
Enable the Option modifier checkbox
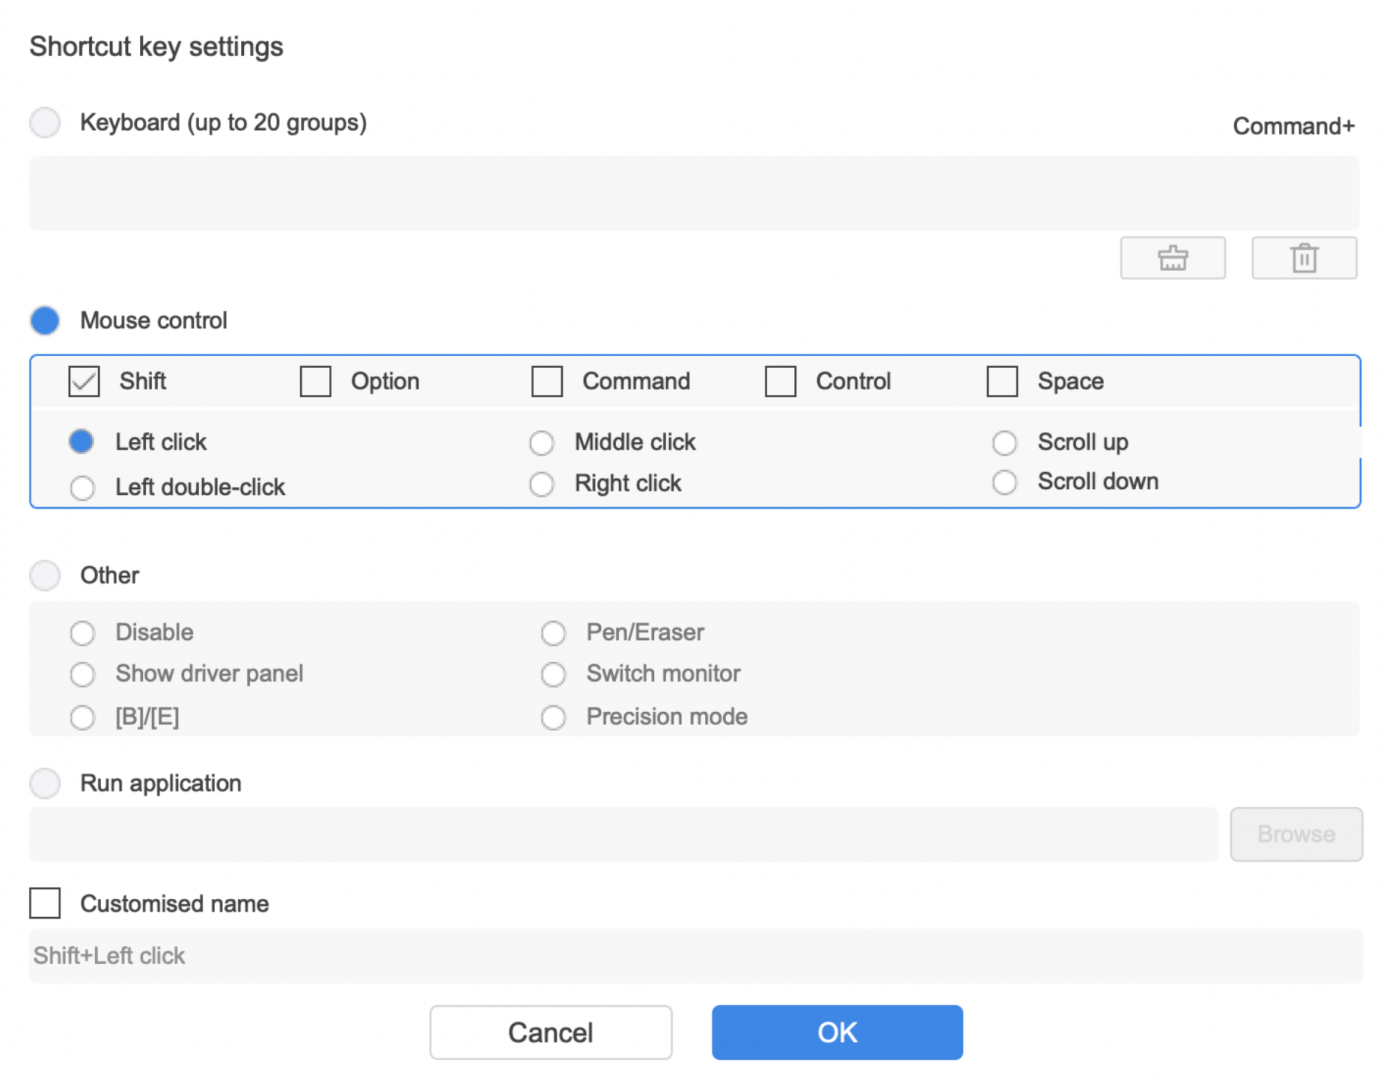pos(316,381)
